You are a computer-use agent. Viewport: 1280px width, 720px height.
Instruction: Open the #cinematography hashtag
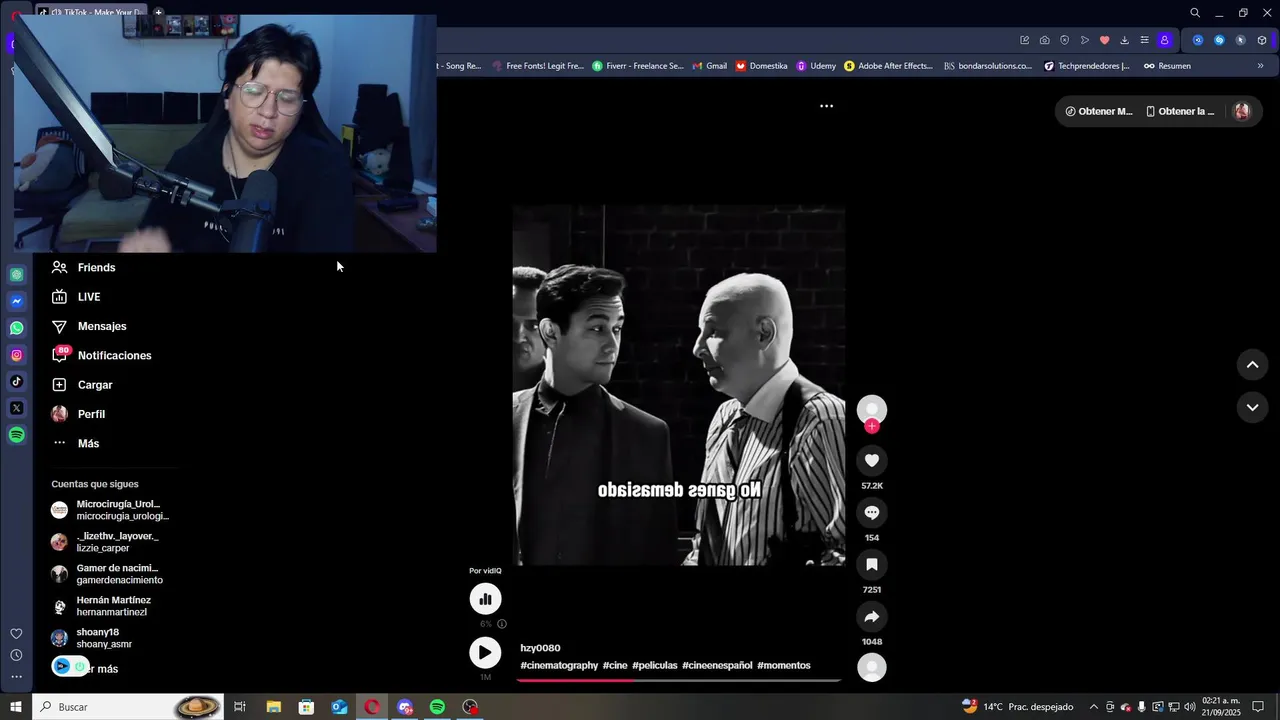click(x=559, y=665)
